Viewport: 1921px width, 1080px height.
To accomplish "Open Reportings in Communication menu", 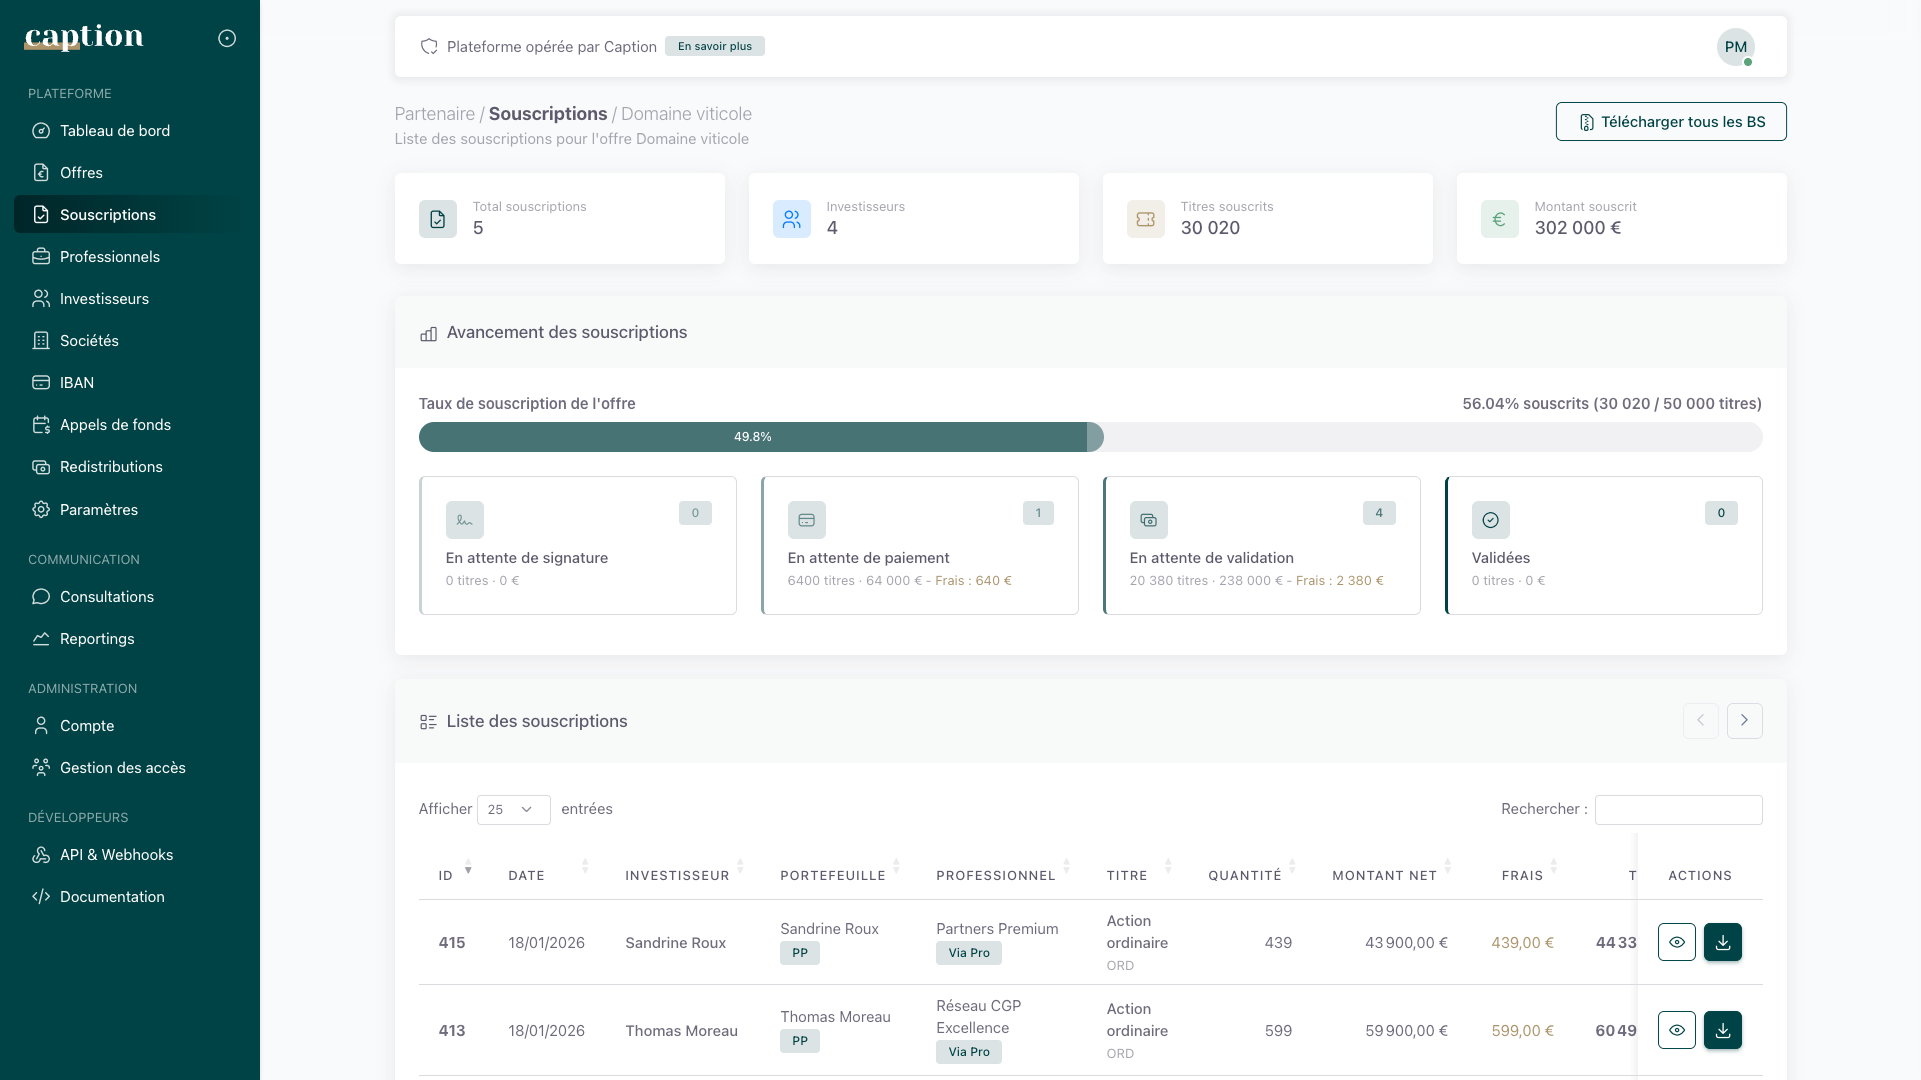I will point(96,639).
